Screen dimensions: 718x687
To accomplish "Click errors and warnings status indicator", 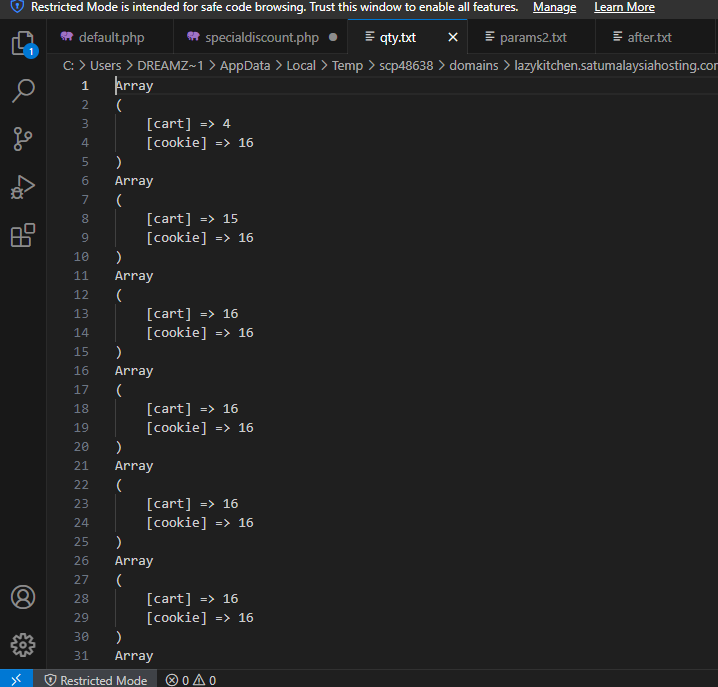I will coord(191,680).
